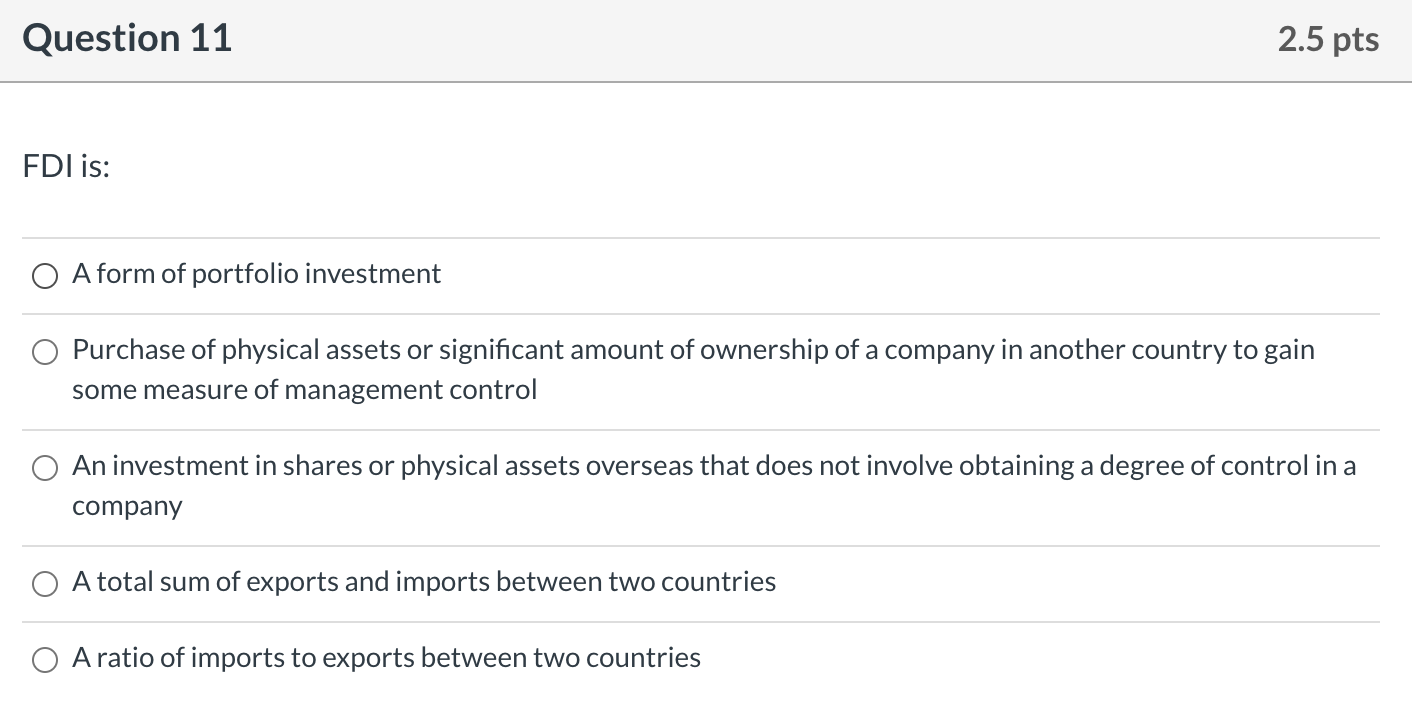Click text 'some measure of management control'

(x=304, y=390)
